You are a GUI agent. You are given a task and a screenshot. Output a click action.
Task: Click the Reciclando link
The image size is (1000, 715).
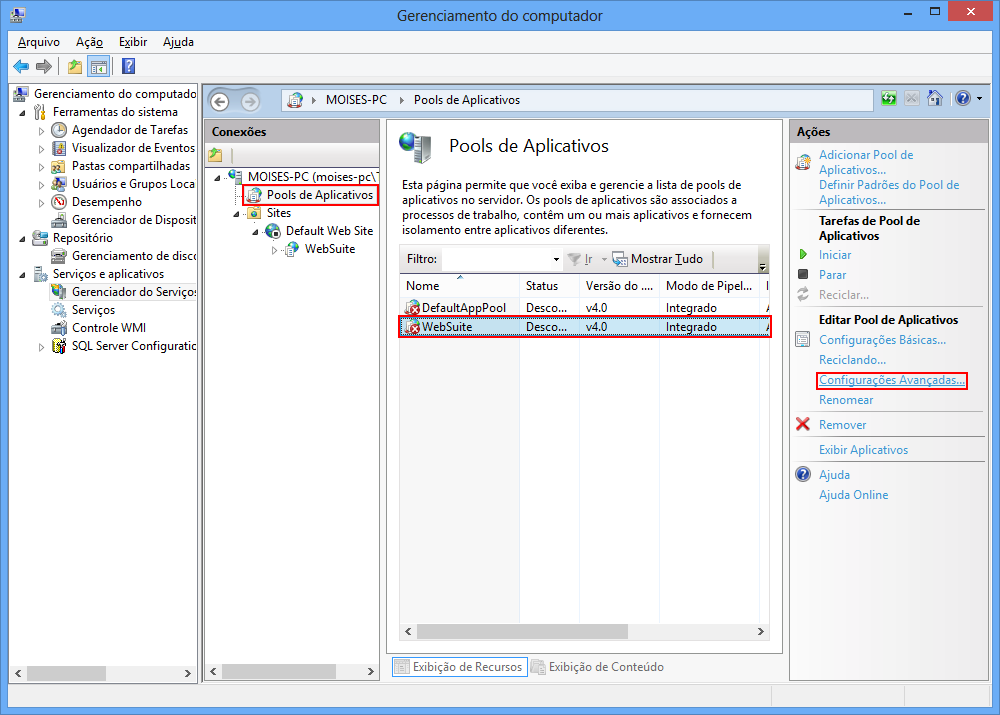click(852, 360)
